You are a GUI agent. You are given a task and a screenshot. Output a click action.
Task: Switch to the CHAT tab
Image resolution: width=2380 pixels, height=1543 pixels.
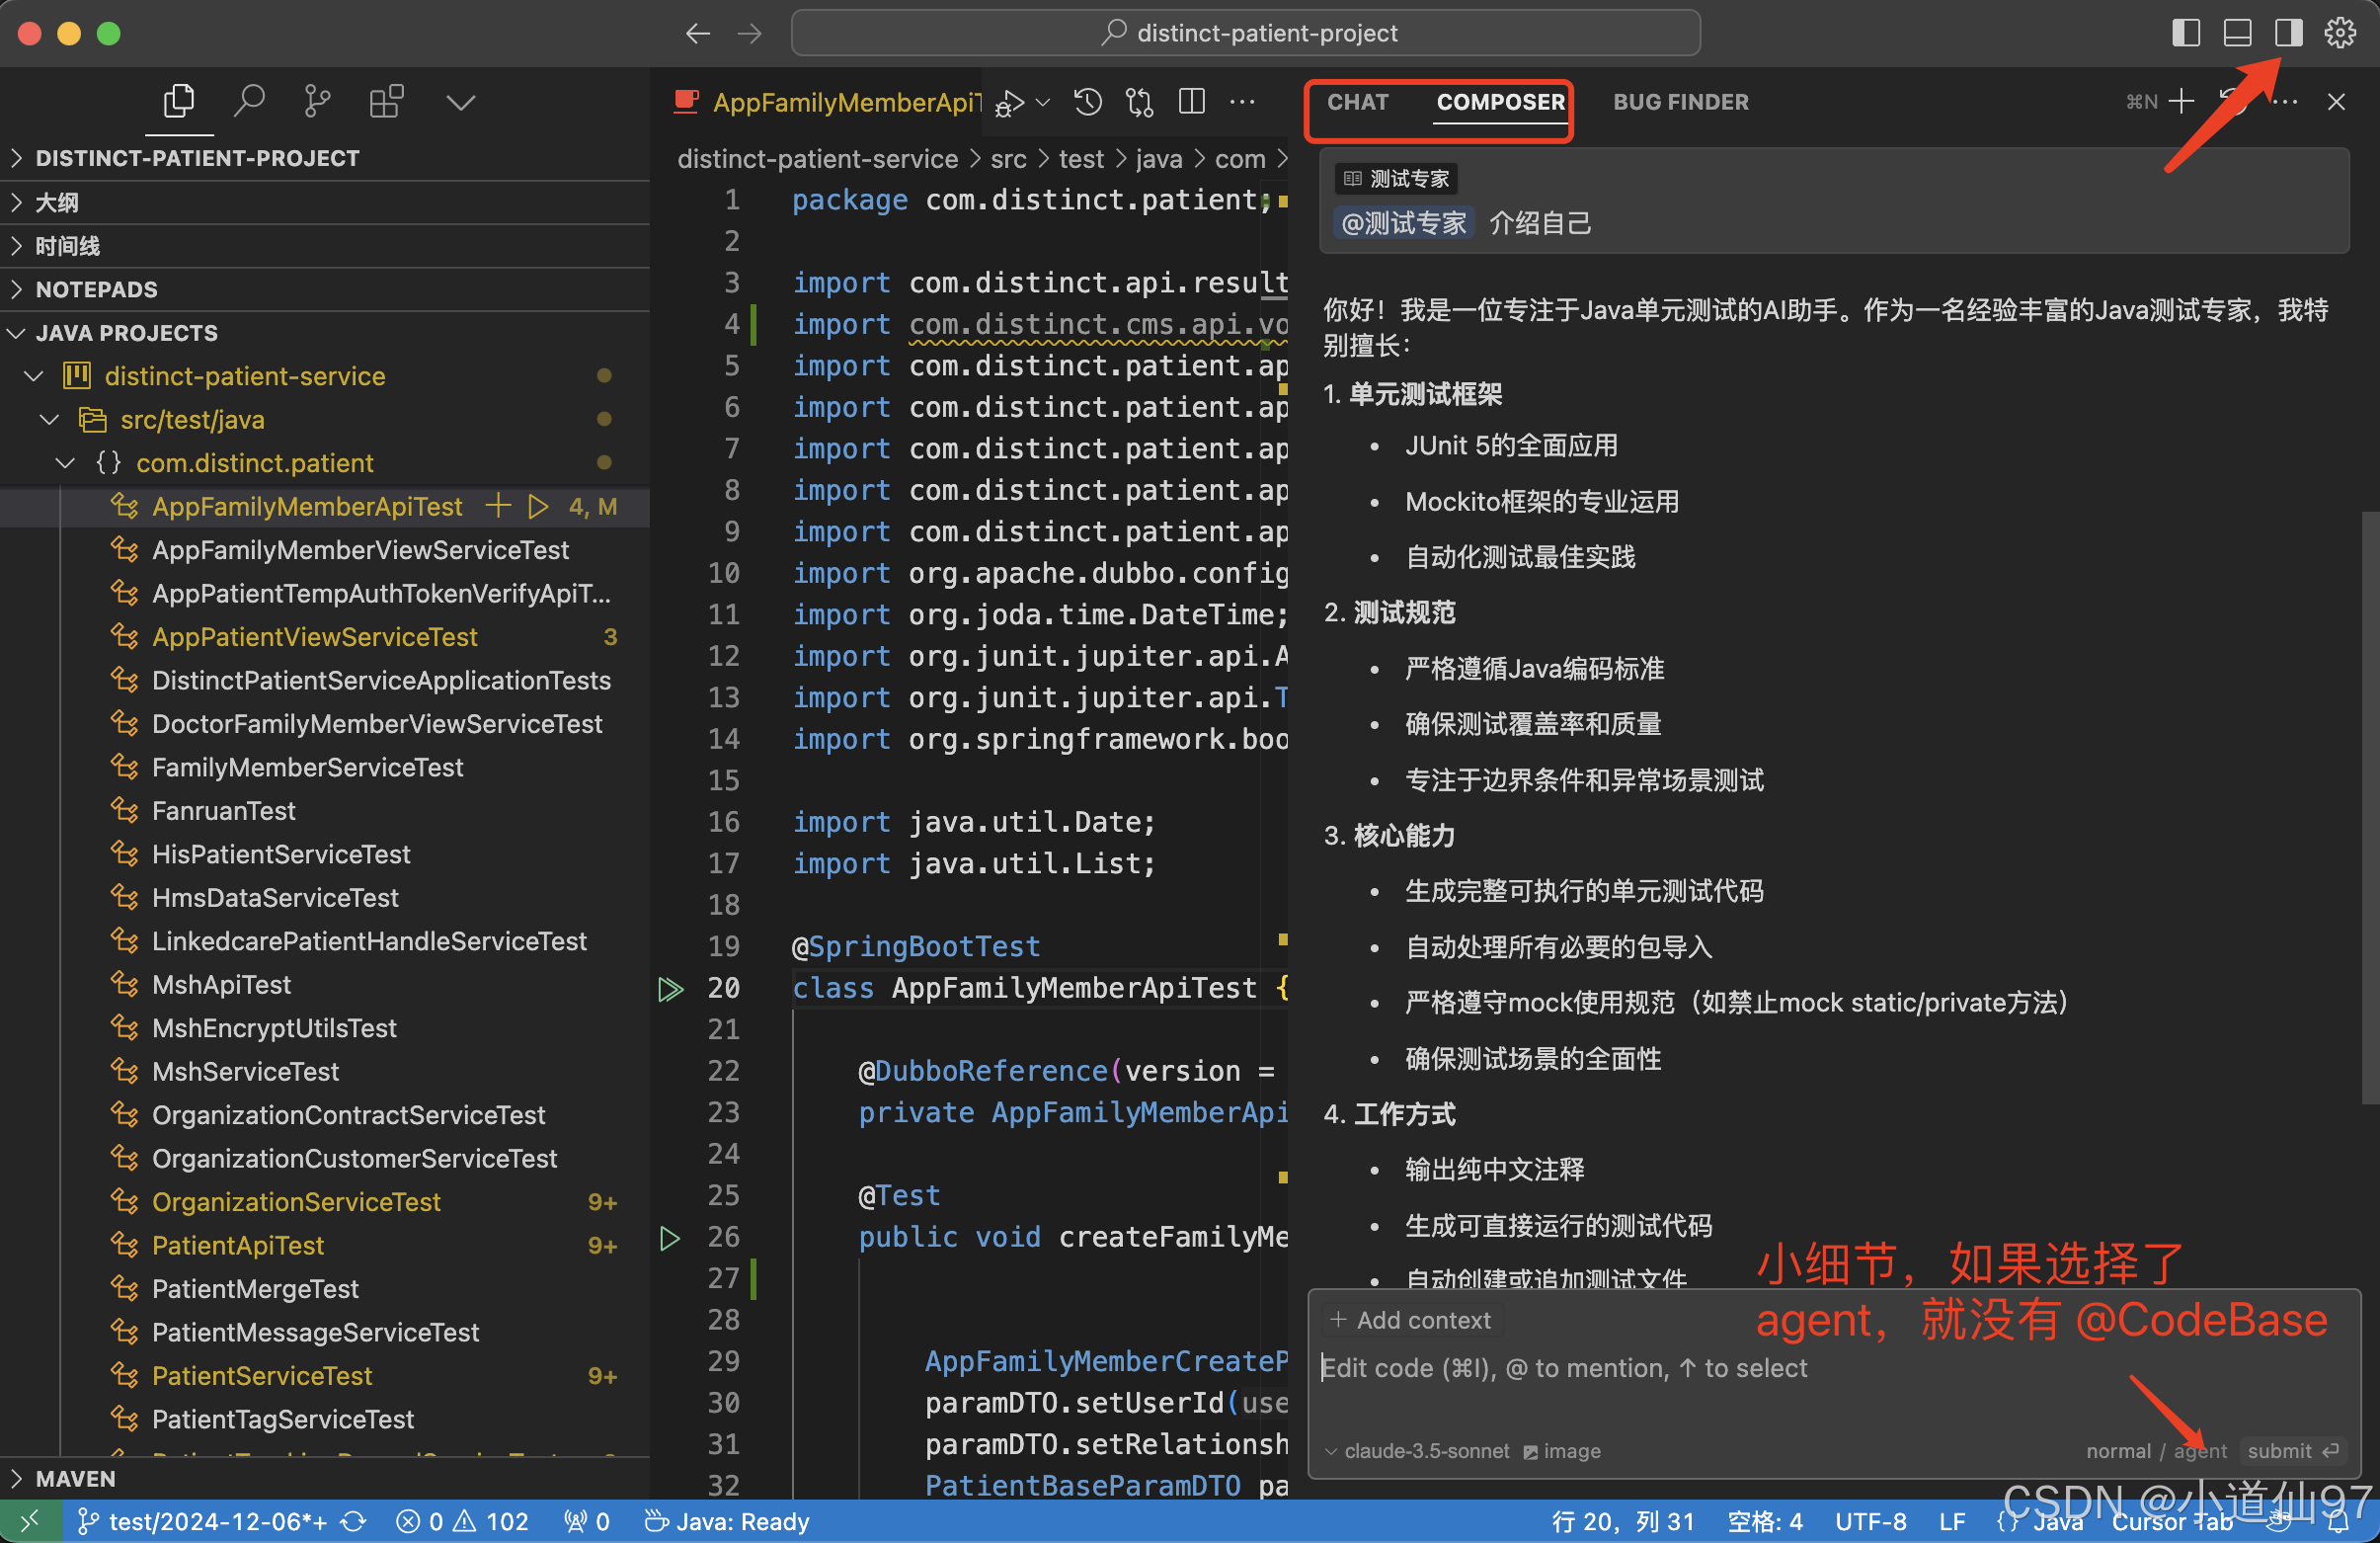click(1357, 102)
